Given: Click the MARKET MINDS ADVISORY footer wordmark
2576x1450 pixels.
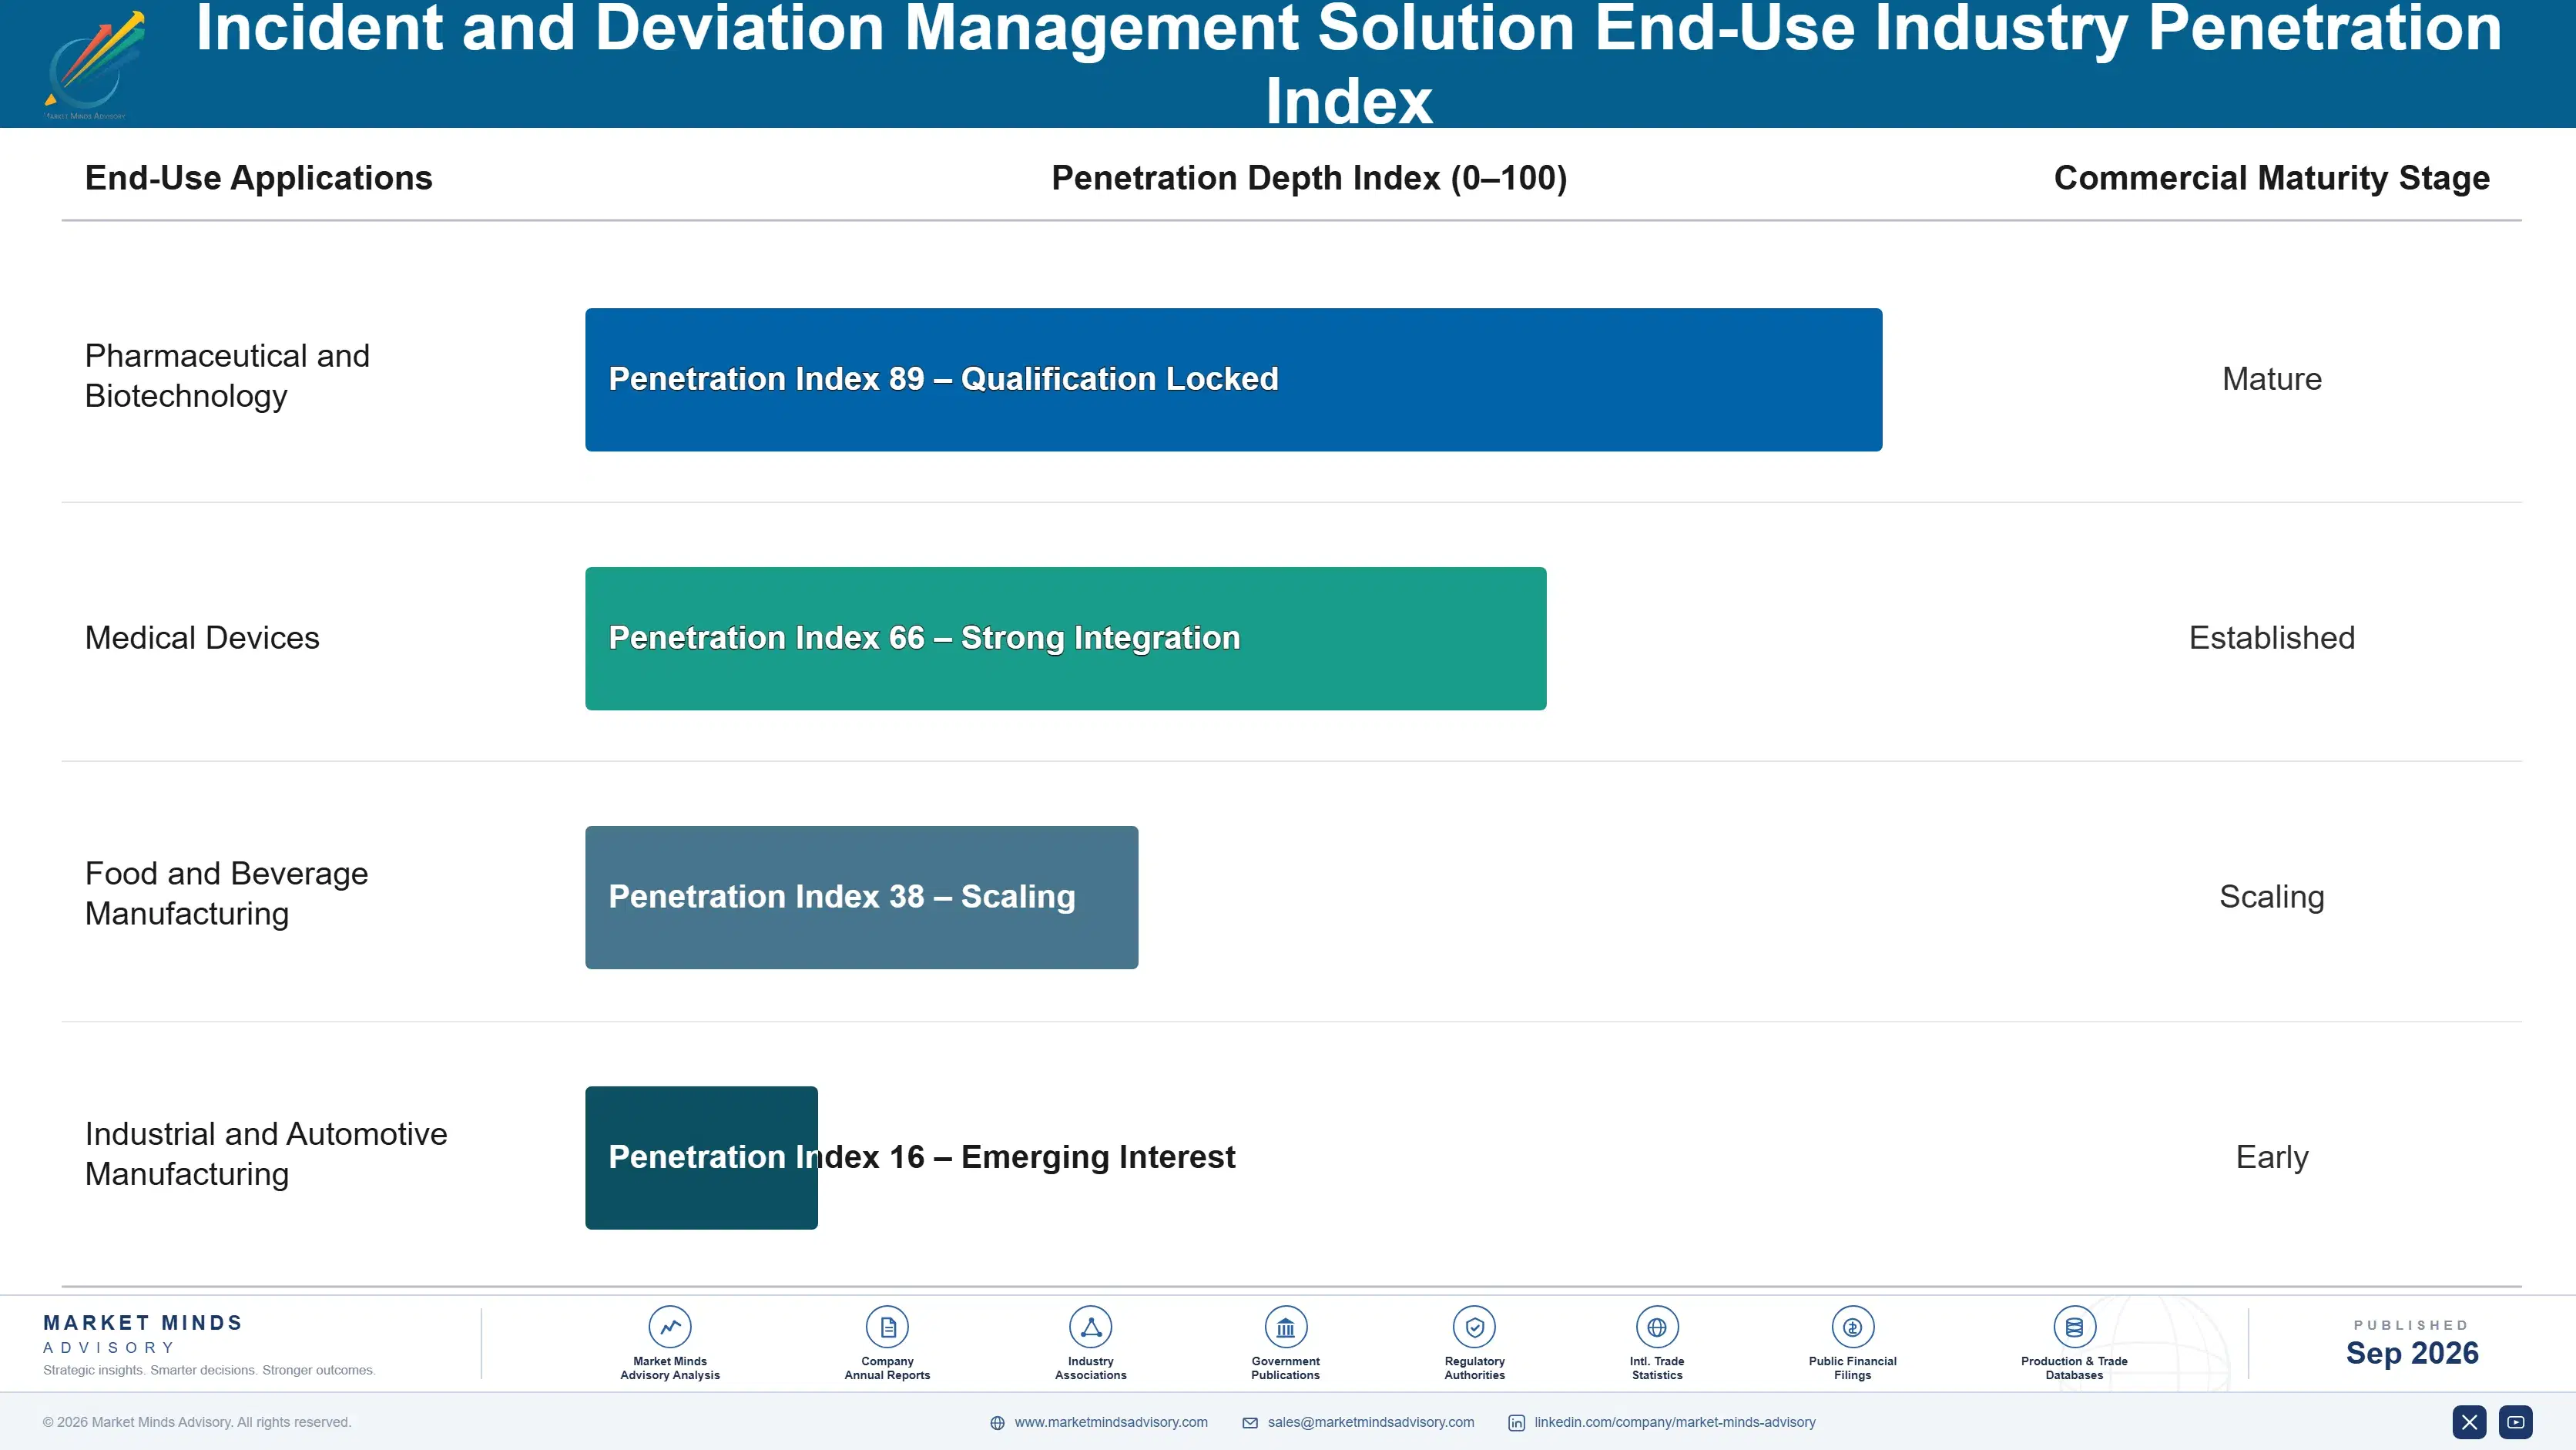Looking at the screenshot, I should point(143,1334).
